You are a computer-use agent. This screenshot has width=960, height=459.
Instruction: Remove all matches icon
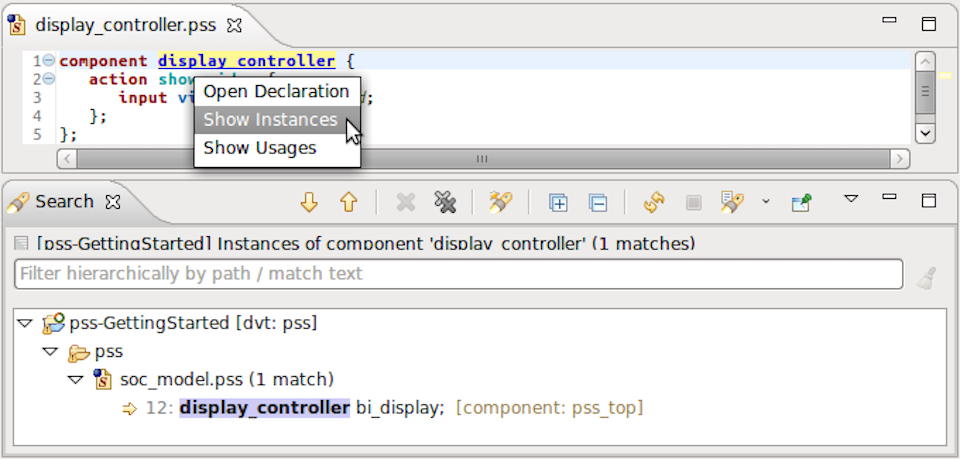coord(446,202)
